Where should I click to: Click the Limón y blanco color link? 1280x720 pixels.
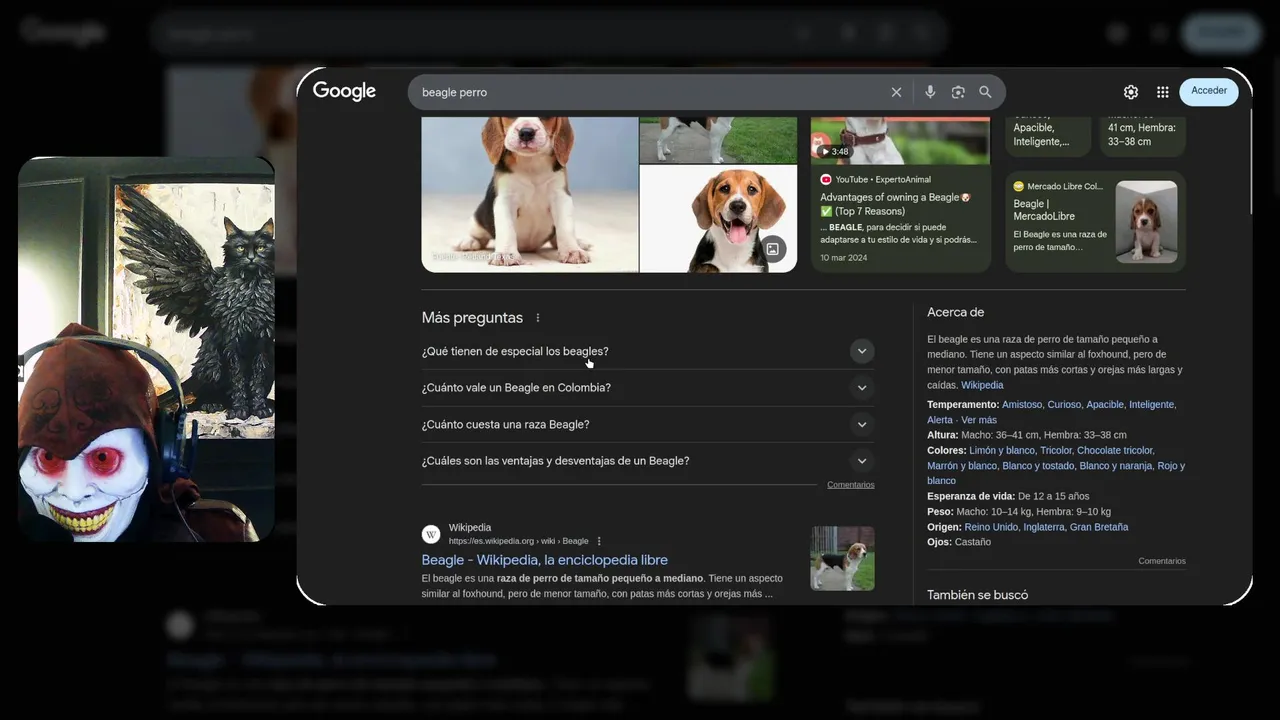(x=1002, y=450)
